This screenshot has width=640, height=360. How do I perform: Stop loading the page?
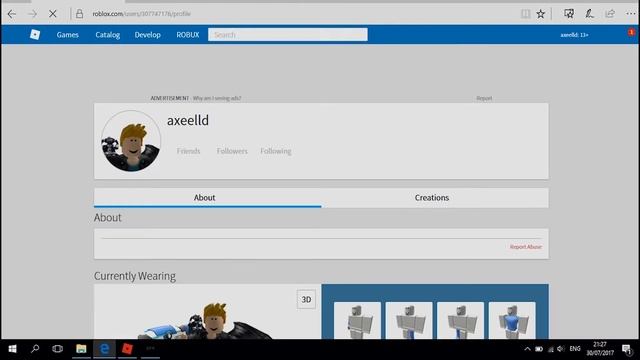tap(53, 14)
